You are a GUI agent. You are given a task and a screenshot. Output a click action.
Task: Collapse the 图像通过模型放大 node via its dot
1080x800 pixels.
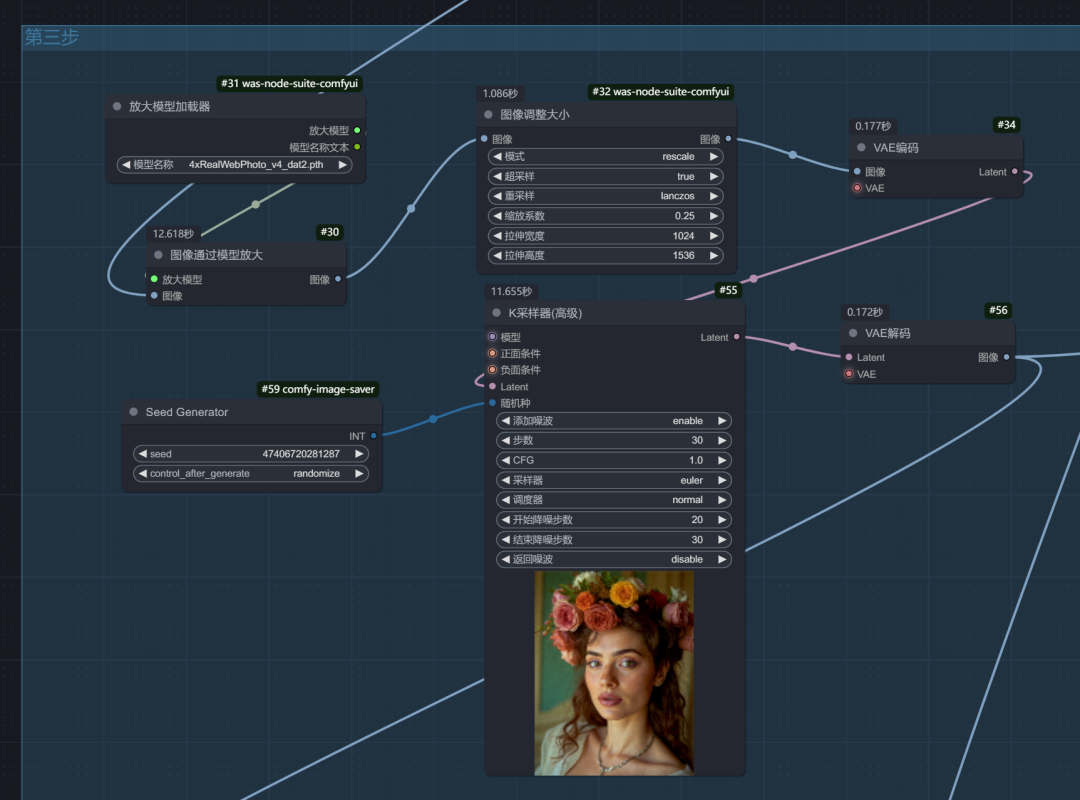pyautogui.click(x=158, y=255)
